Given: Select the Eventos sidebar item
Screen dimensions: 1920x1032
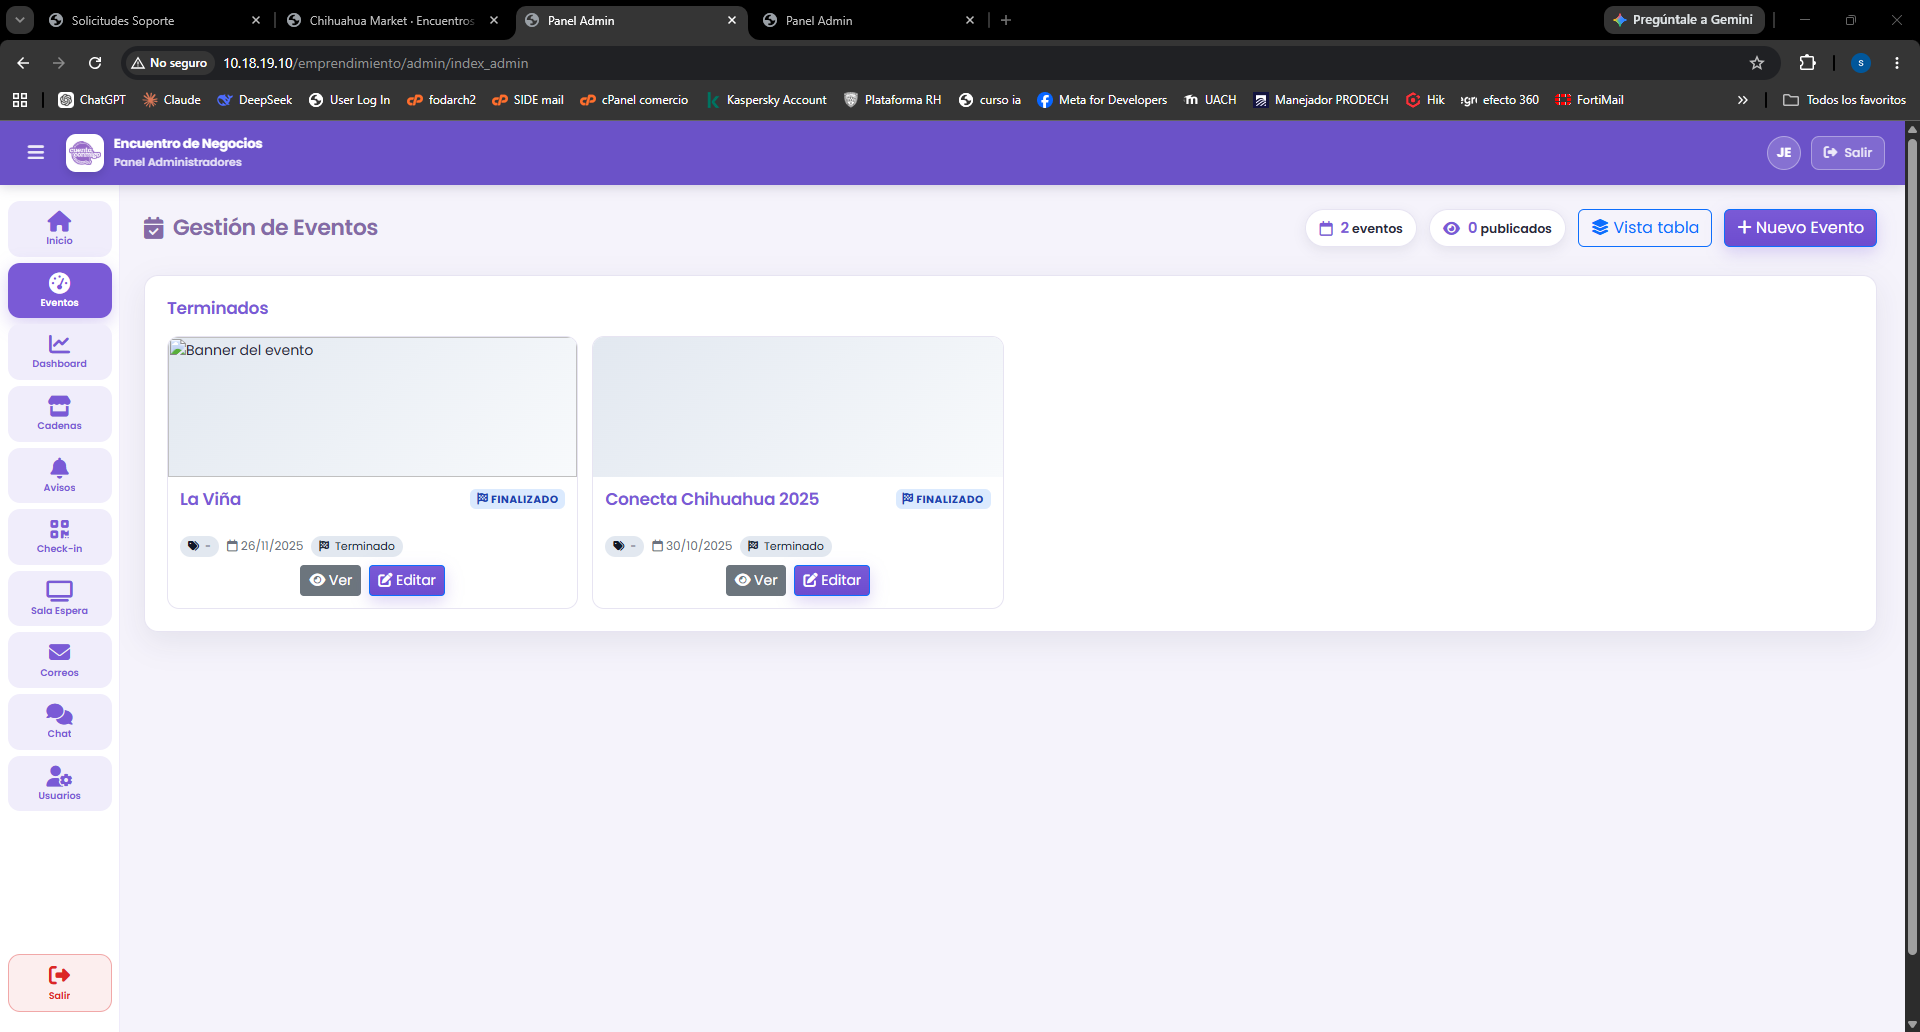Looking at the screenshot, I should (x=59, y=290).
